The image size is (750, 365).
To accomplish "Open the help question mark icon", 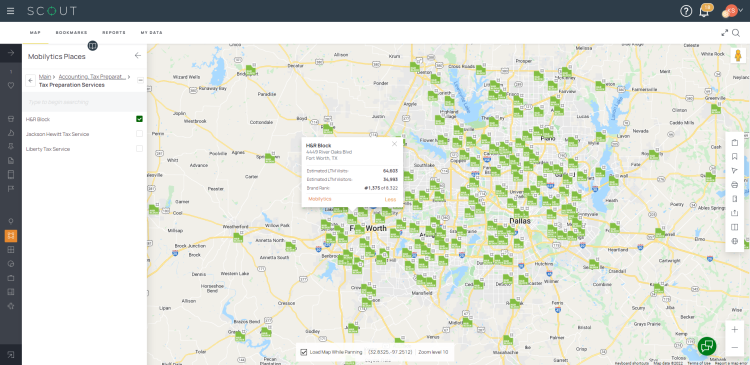I will 686,11.
